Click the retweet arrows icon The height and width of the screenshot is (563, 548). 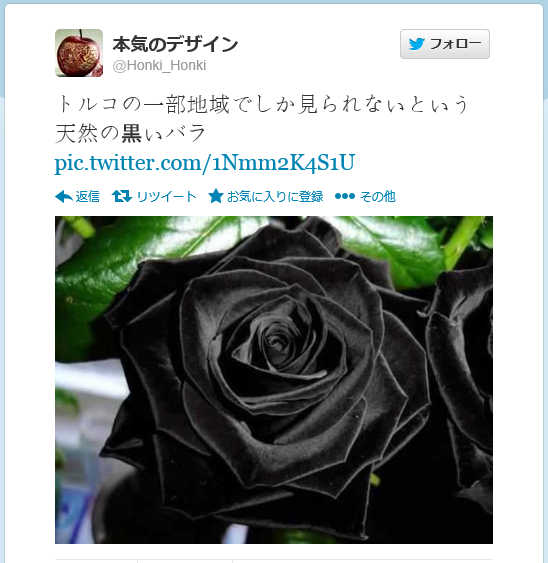[122, 196]
